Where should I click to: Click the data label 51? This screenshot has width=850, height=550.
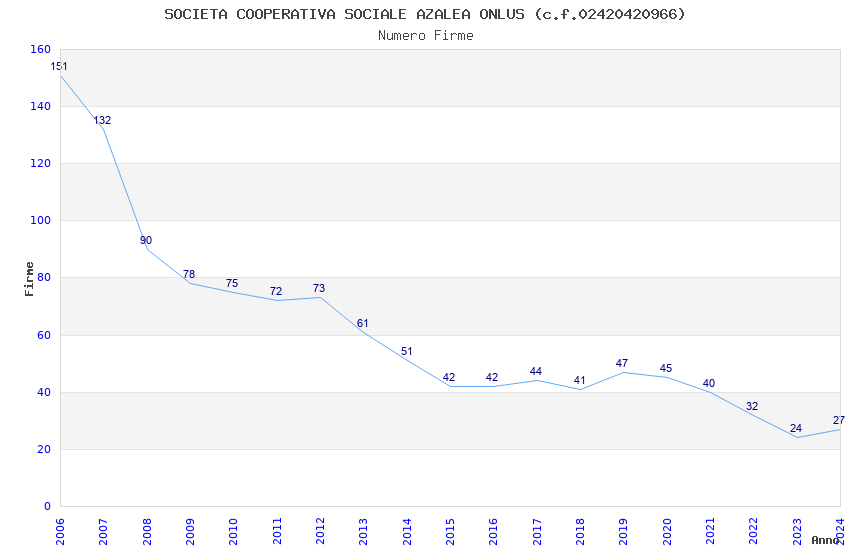[407, 352]
